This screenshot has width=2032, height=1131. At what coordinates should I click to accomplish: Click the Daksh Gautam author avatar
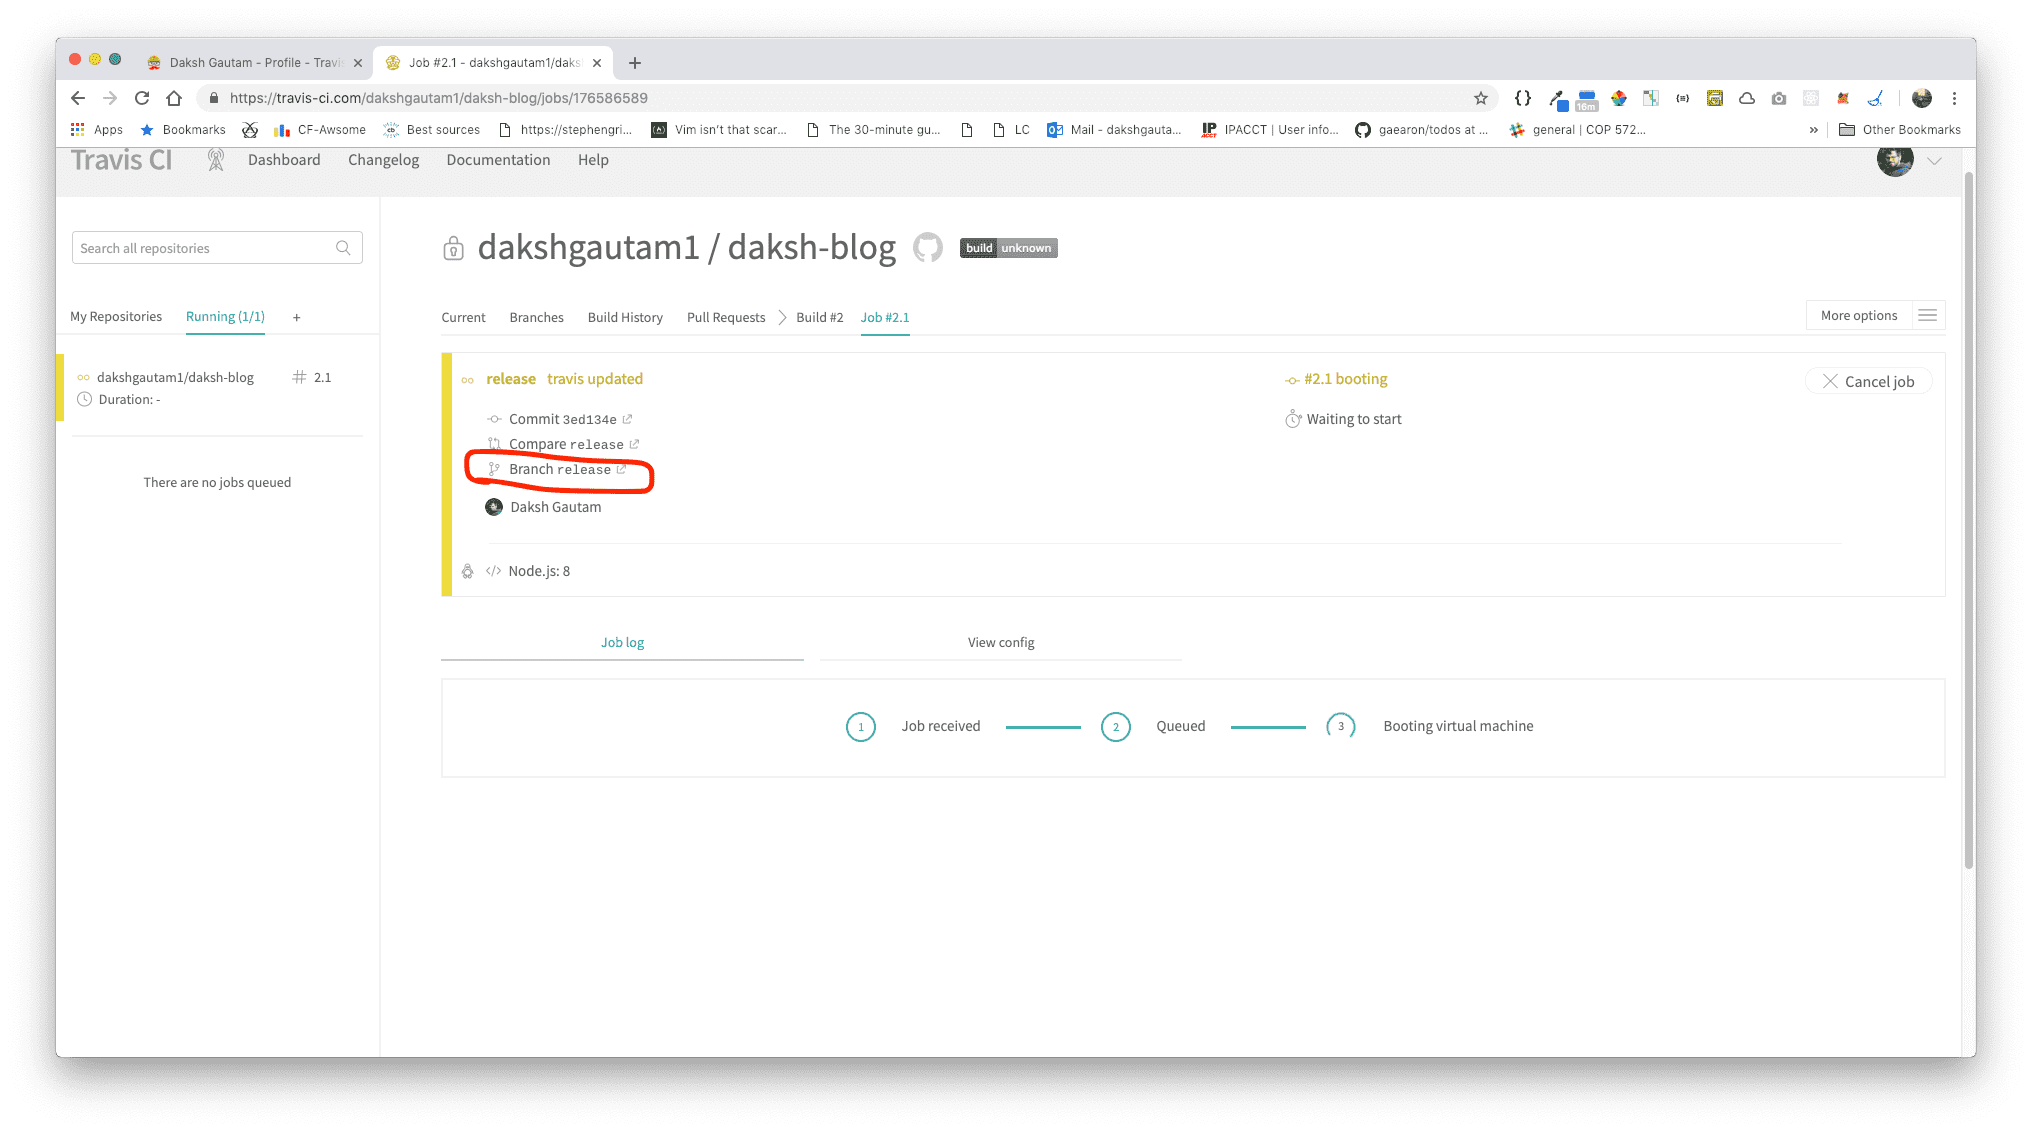(x=494, y=507)
